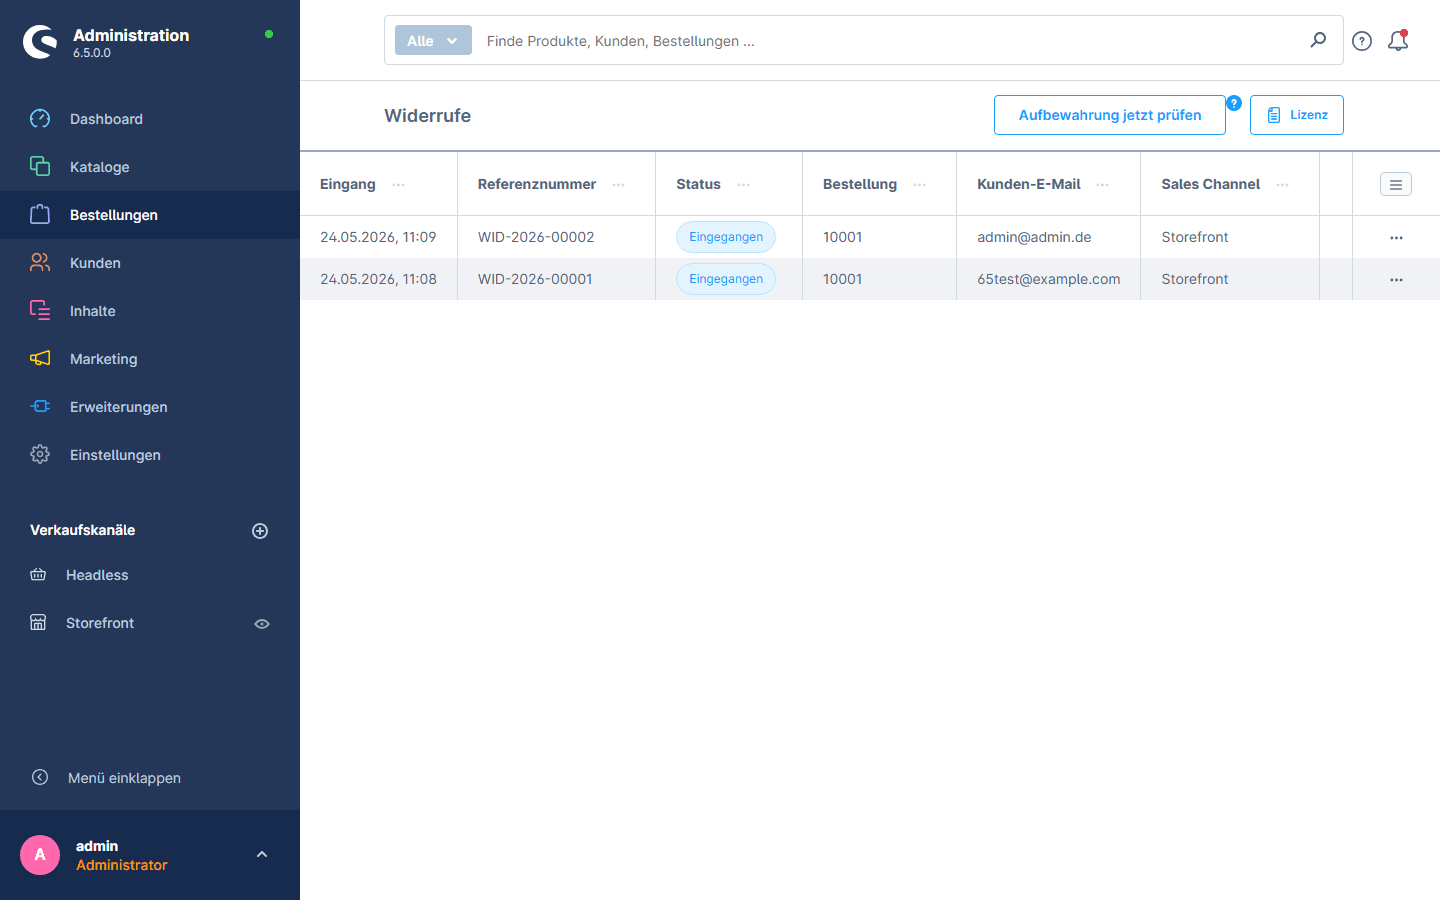
Task: Sort by Referenznummer column header
Action: click(537, 184)
